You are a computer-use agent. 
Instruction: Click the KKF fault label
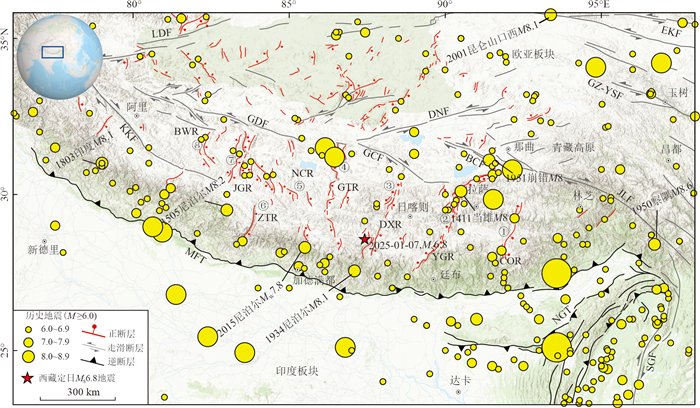127,133
